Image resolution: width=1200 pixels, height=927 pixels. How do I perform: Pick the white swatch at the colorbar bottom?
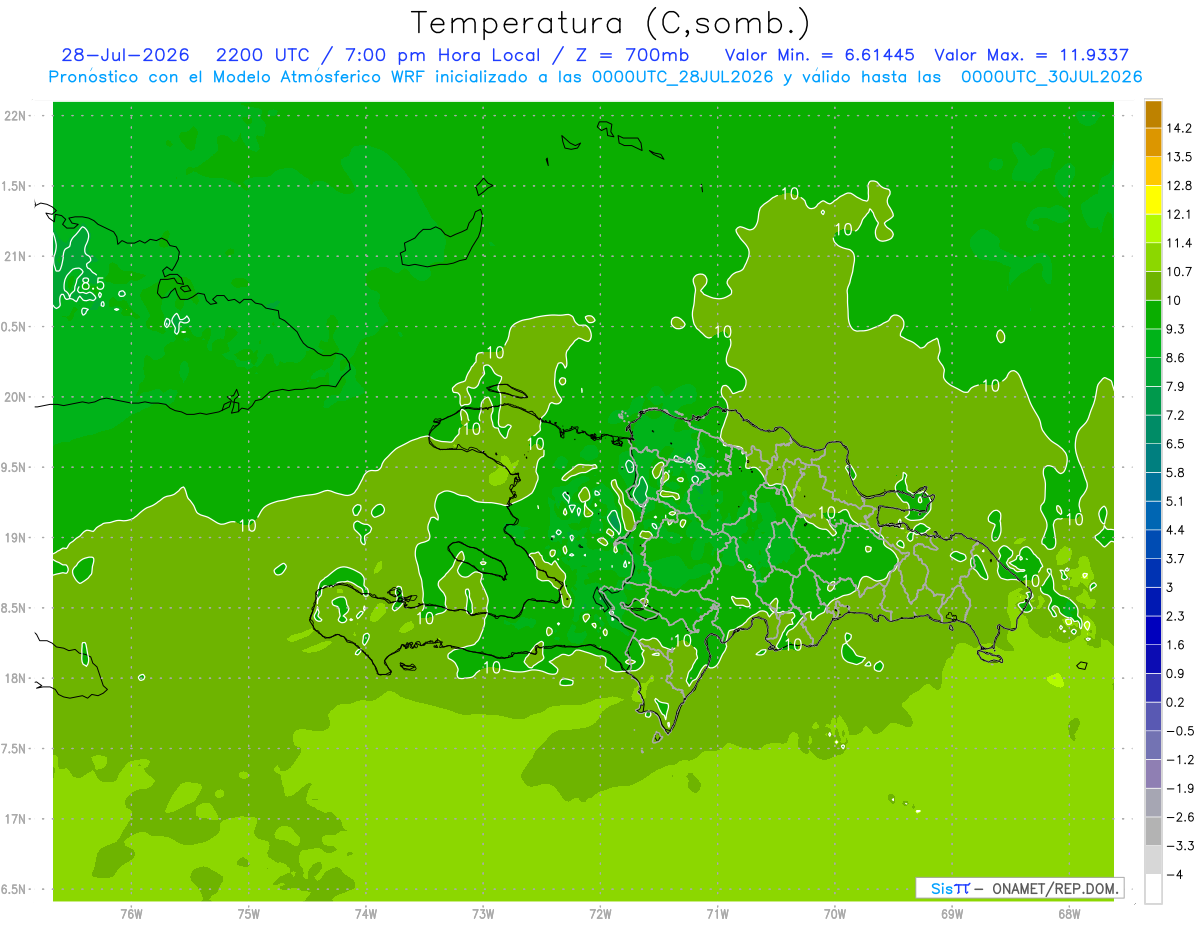tap(1153, 889)
